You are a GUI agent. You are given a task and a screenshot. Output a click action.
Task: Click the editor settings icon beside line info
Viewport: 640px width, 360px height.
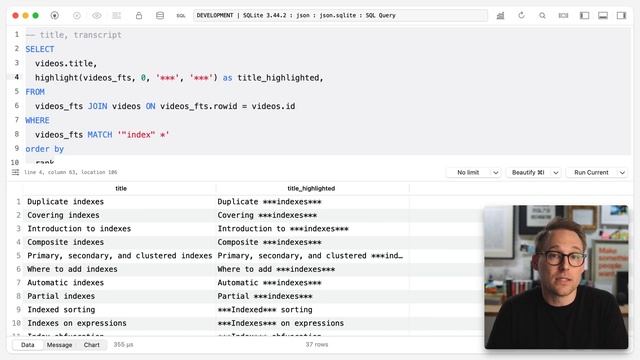click(x=16, y=172)
